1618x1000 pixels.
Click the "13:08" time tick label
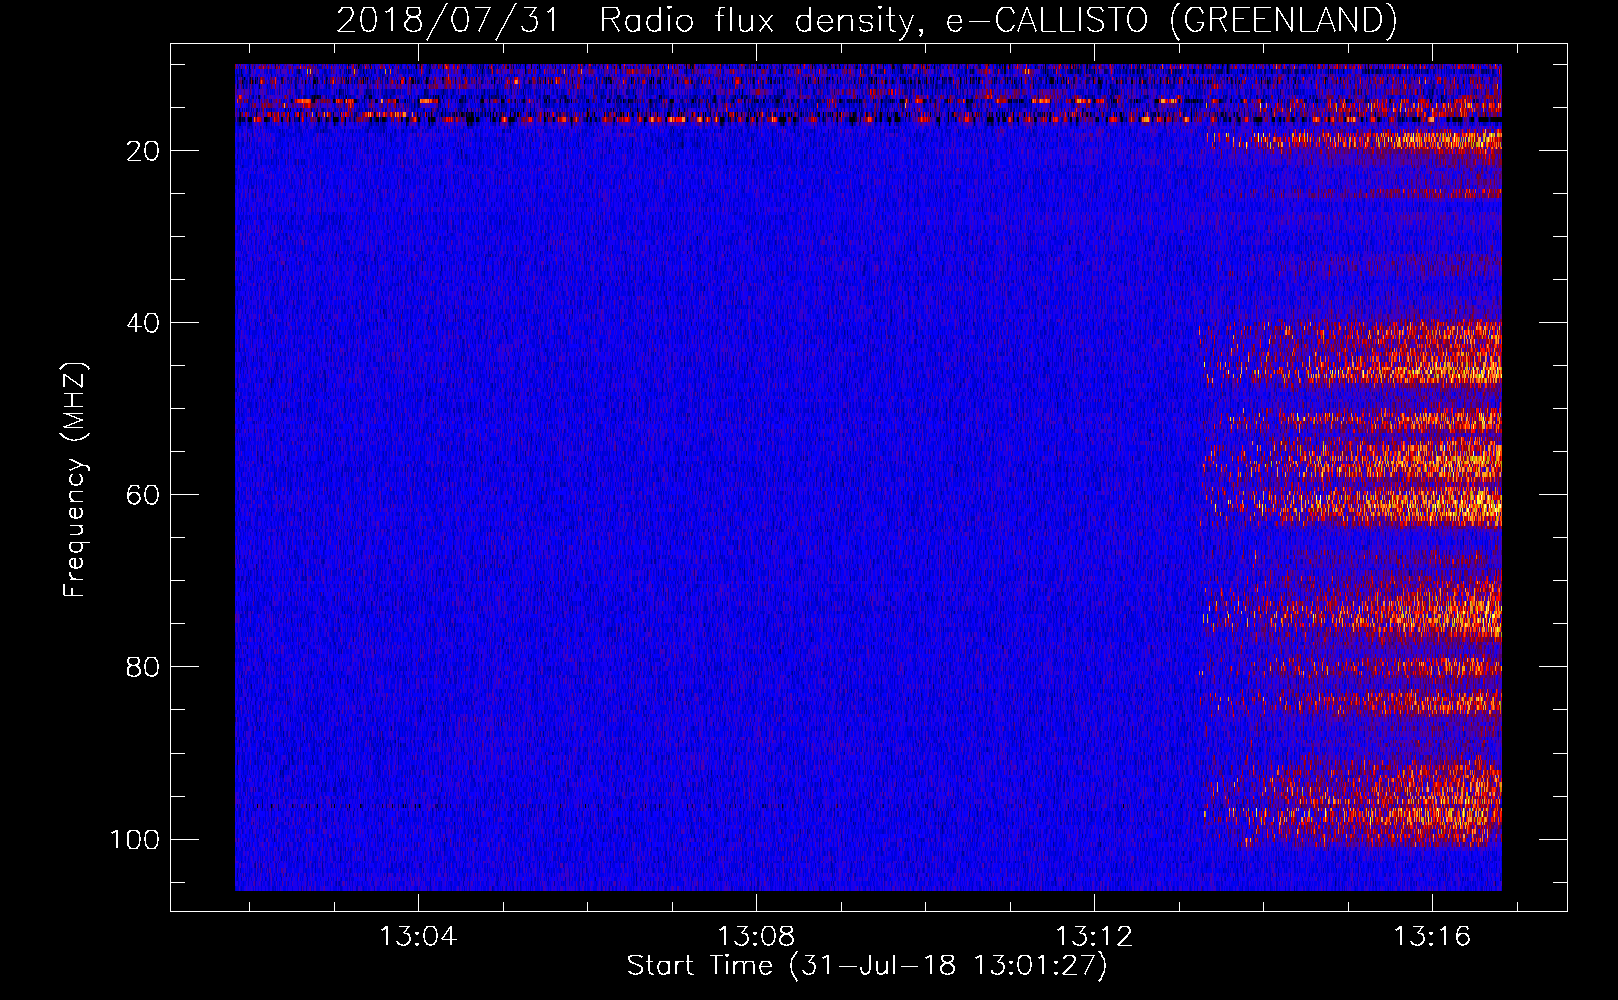point(756,937)
